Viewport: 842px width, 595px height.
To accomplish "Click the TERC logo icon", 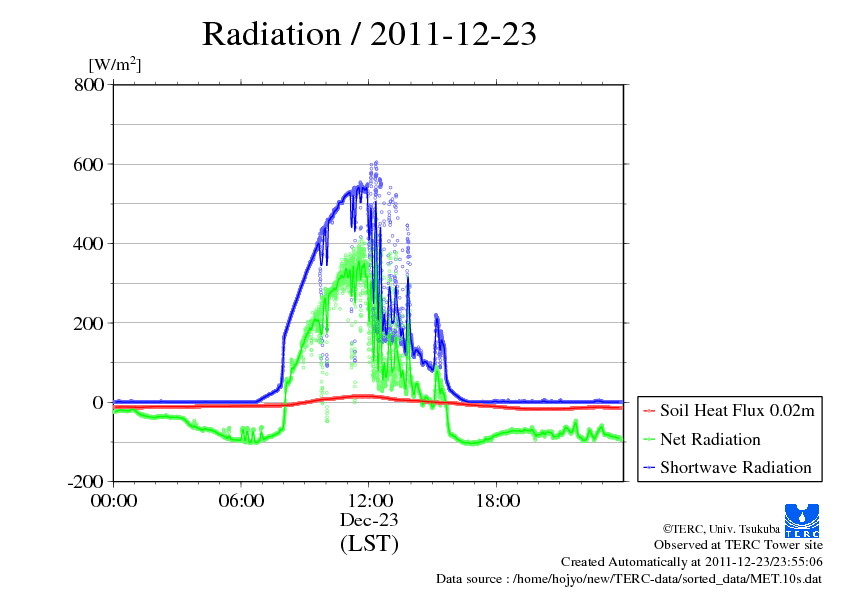I will 802,521.
